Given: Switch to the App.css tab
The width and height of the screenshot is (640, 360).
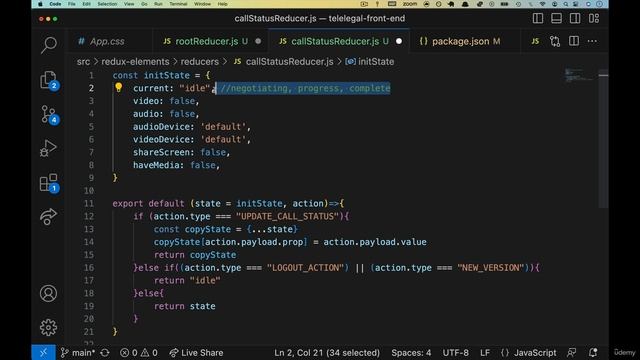Looking at the screenshot, I should [x=107, y=41].
